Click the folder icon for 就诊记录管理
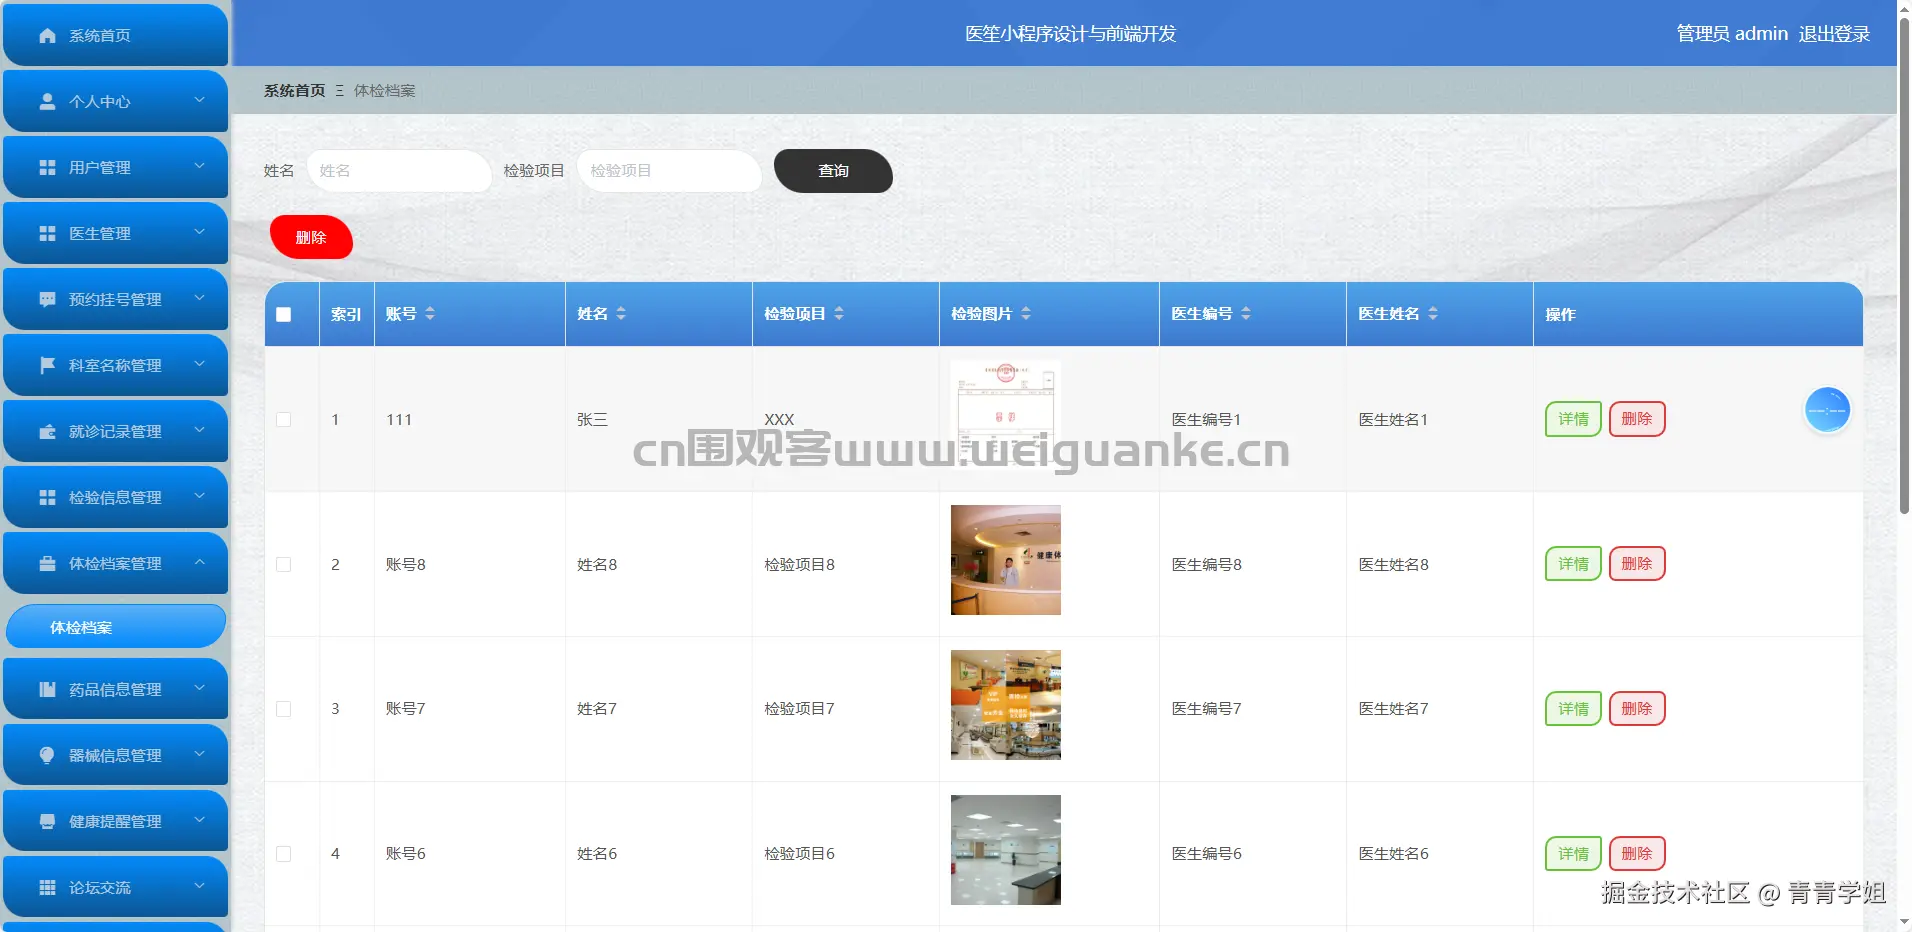Viewport: 1912px width, 932px height. [x=47, y=432]
